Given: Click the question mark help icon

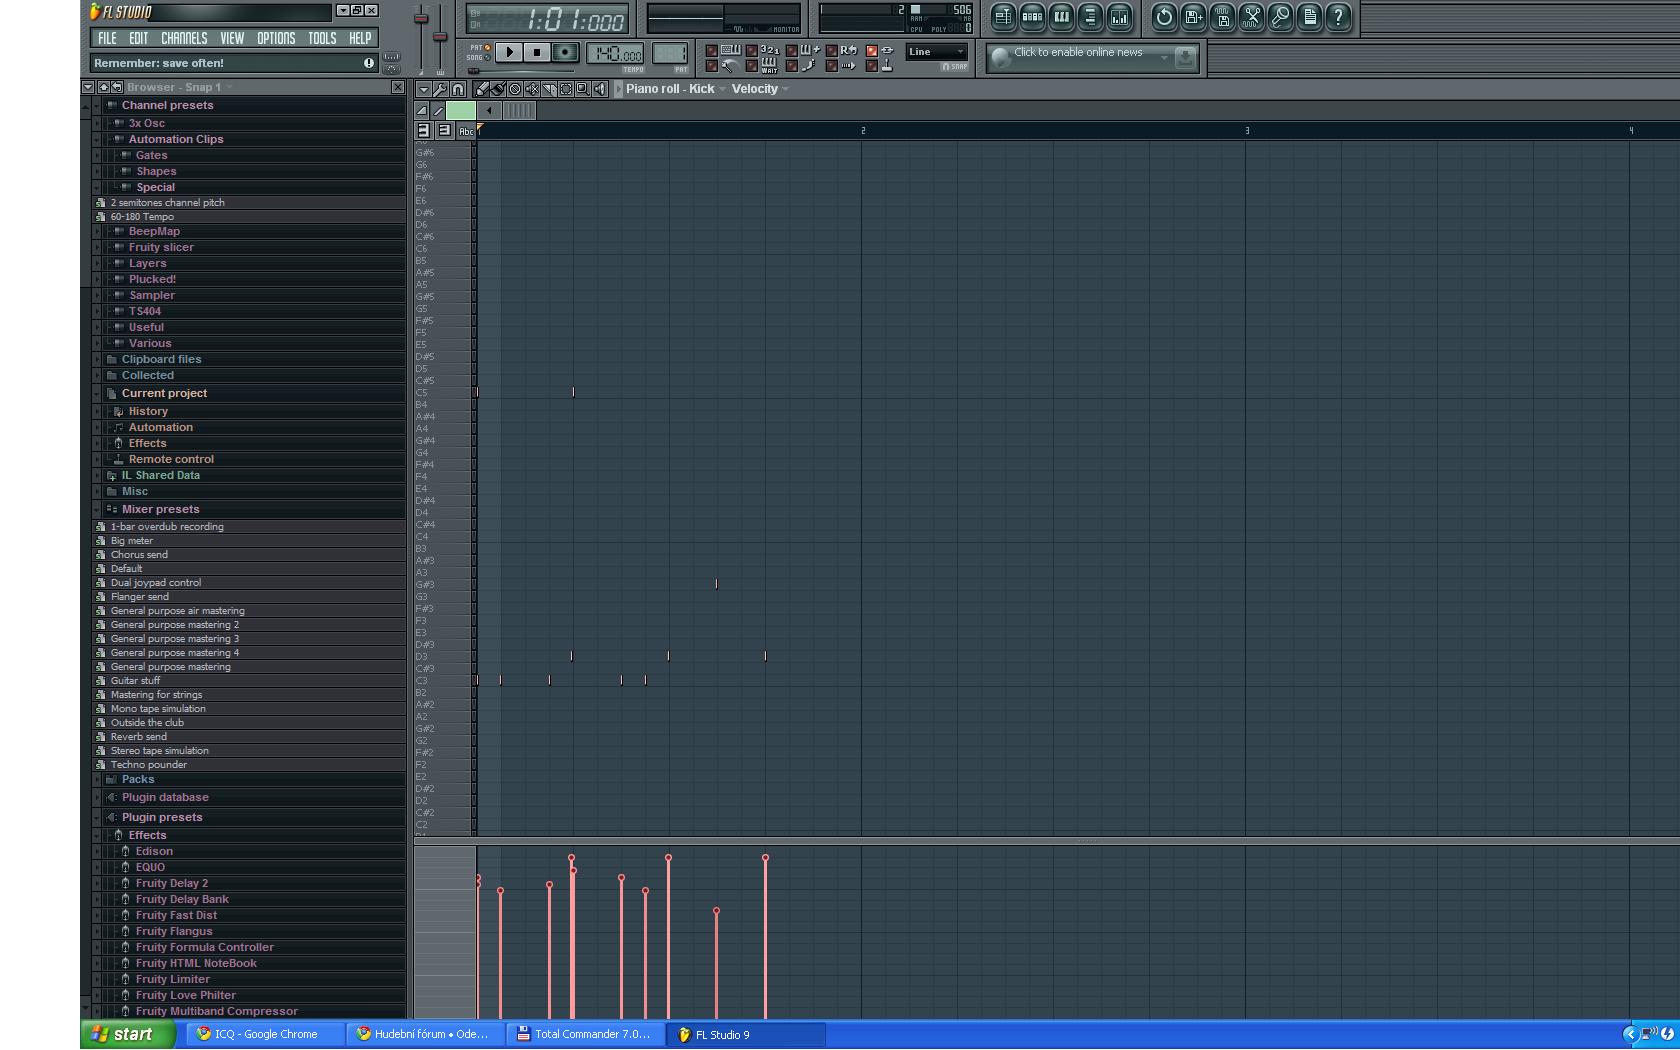Looking at the screenshot, I should [x=1338, y=17].
